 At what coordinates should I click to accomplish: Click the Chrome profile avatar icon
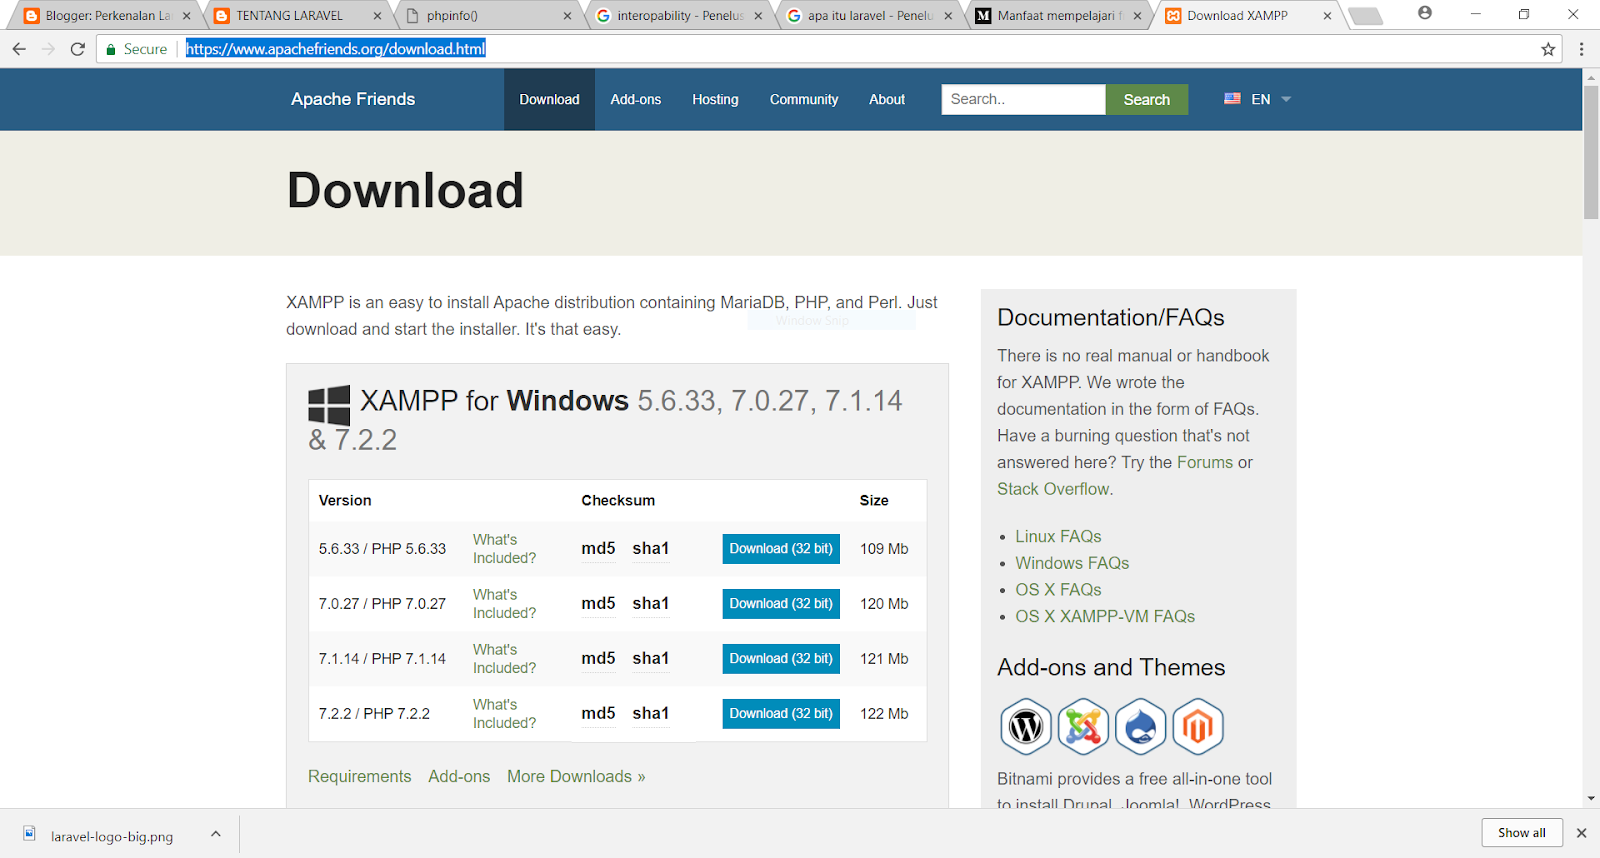click(x=1425, y=13)
